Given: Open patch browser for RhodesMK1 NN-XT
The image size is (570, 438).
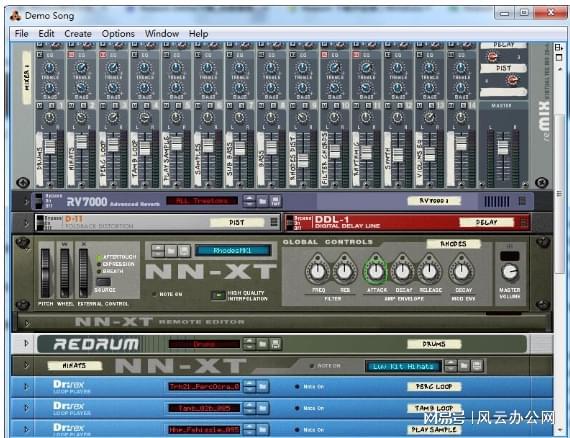Looking at the screenshot, I should (171, 251).
